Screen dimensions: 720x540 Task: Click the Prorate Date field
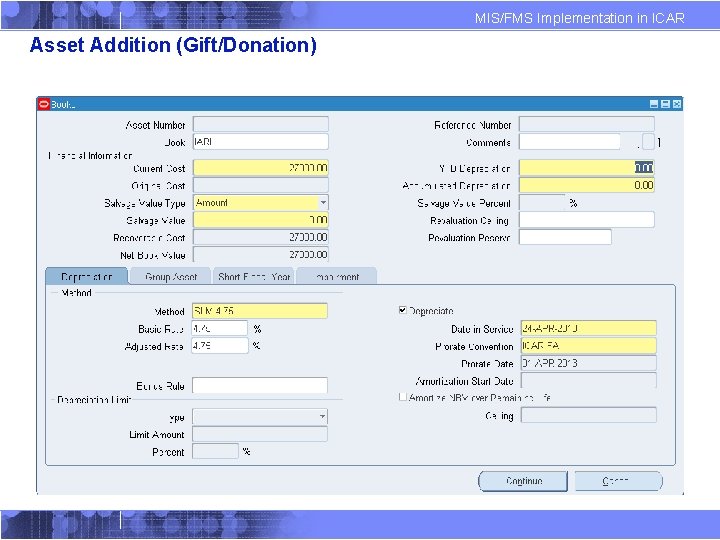tap(589, 363)
